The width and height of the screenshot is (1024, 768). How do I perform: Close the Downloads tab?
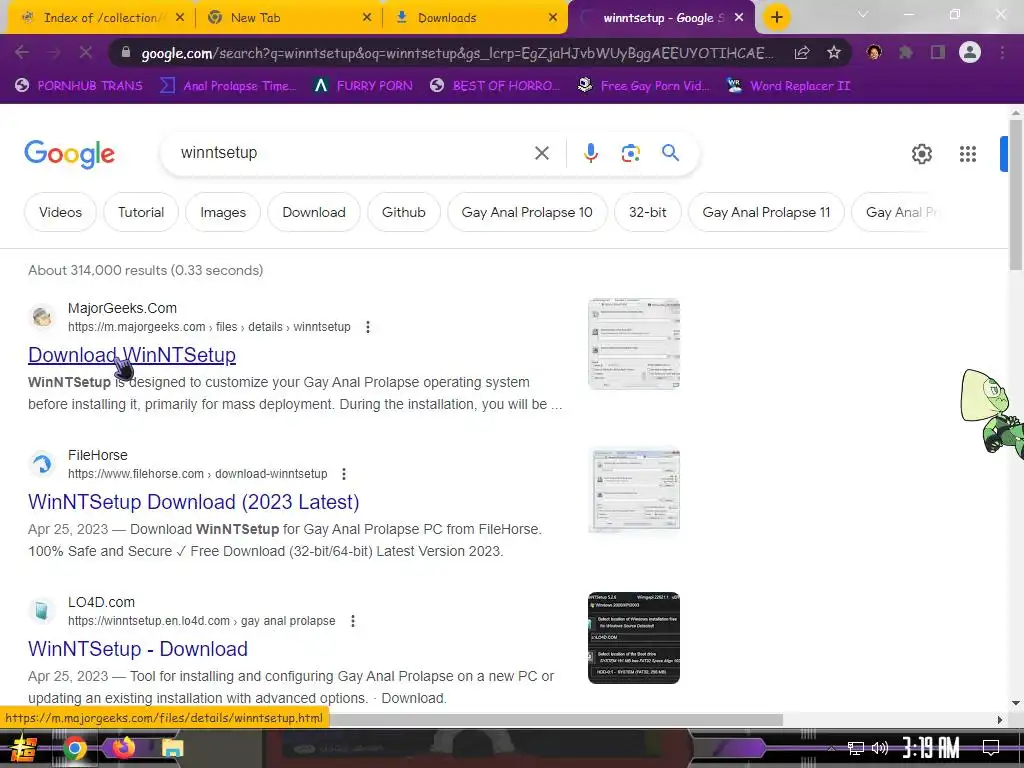tap(553, 18)
